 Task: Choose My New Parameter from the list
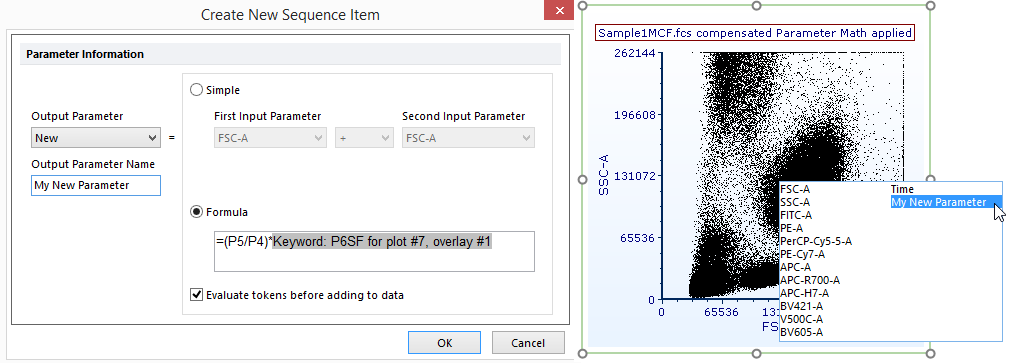[938, 203]
